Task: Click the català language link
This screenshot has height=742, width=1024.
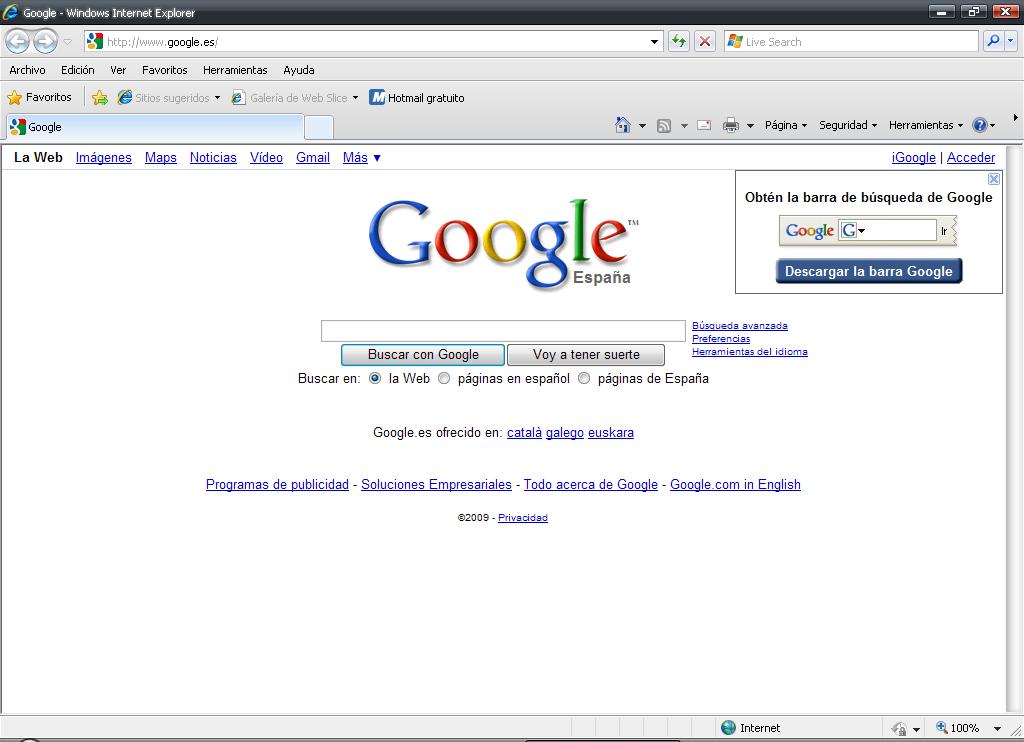Action: pyautogui.click(x=524, y=432)
